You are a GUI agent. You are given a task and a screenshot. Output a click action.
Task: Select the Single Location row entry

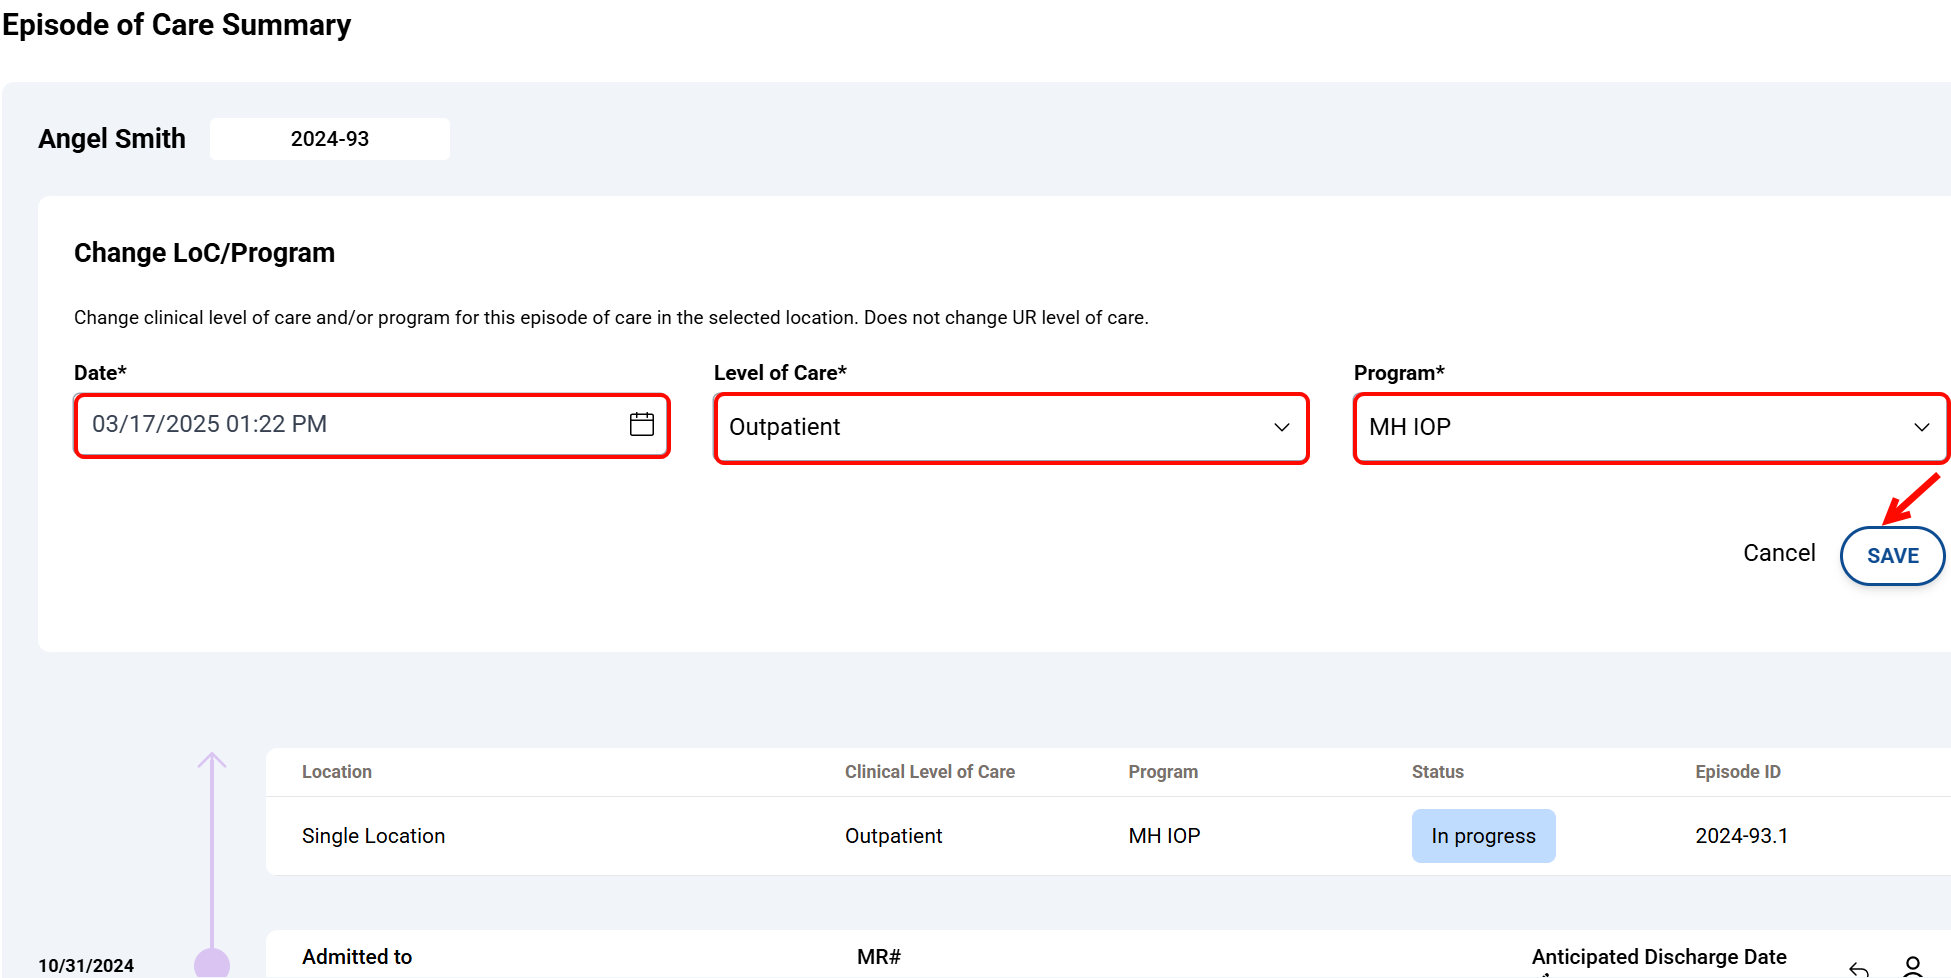pyautogui.click(x=373, y=836)
